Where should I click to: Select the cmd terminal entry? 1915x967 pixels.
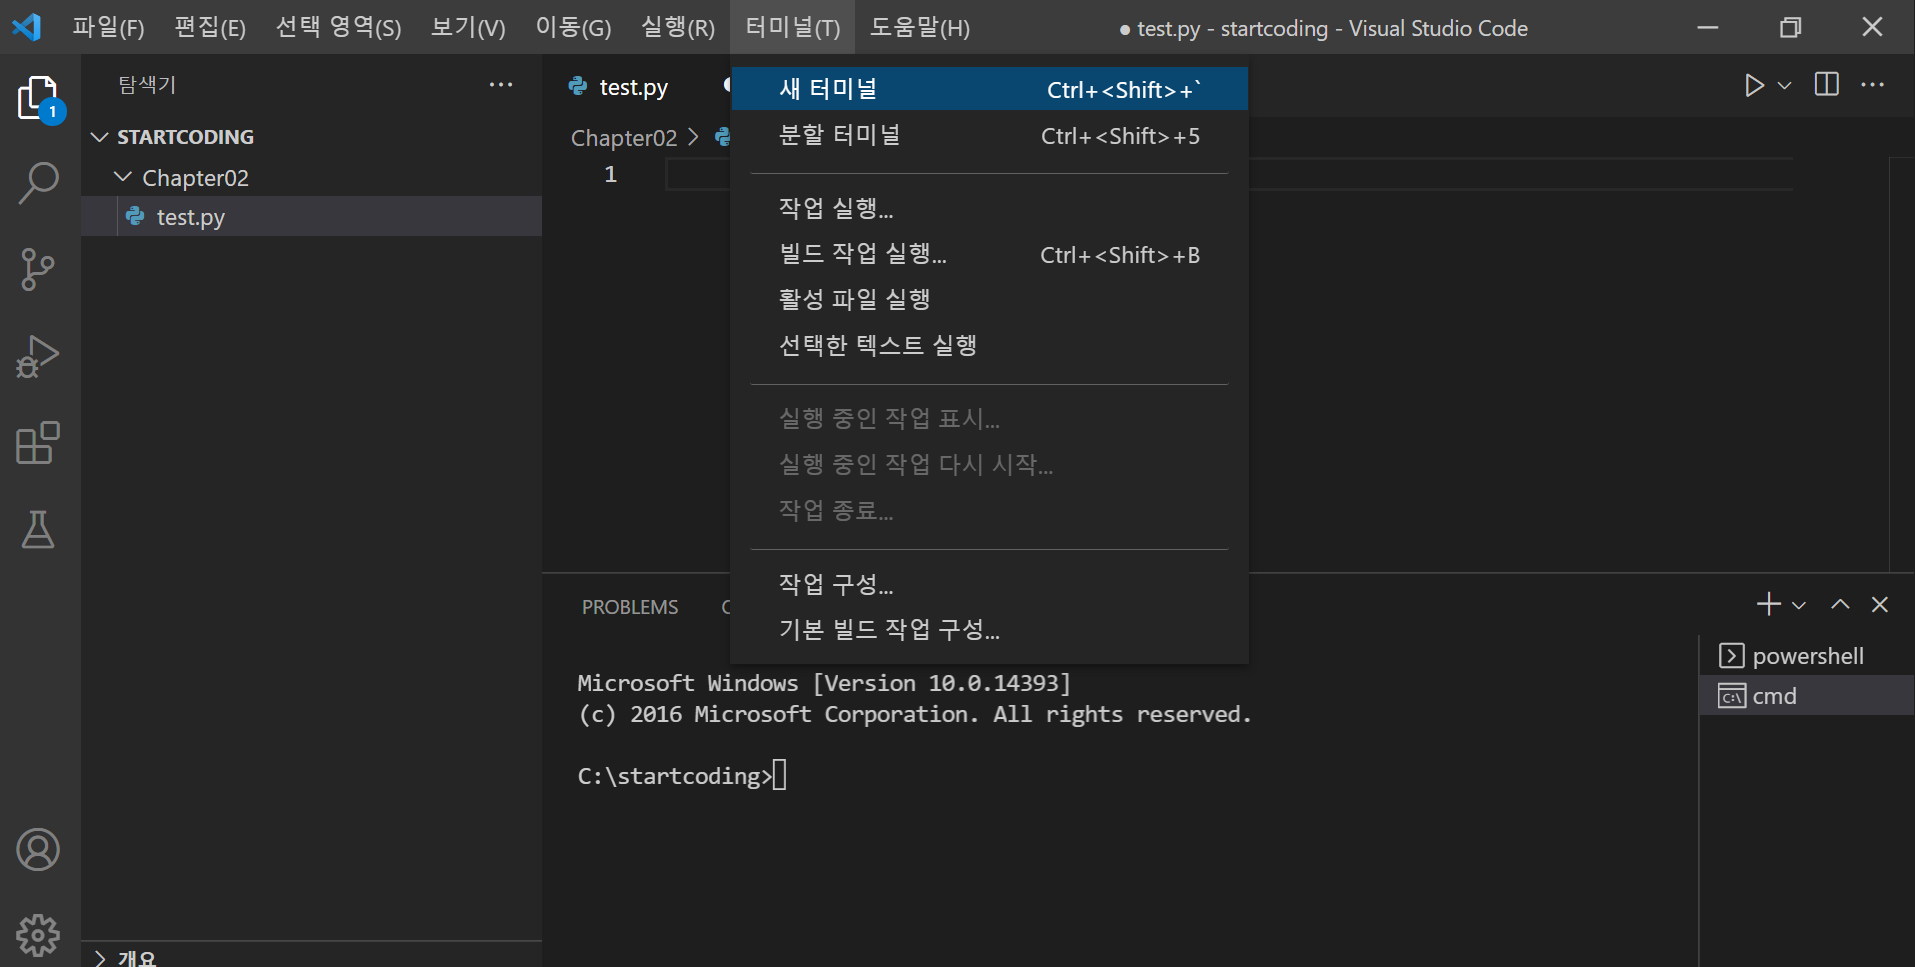click(1807, 696)
